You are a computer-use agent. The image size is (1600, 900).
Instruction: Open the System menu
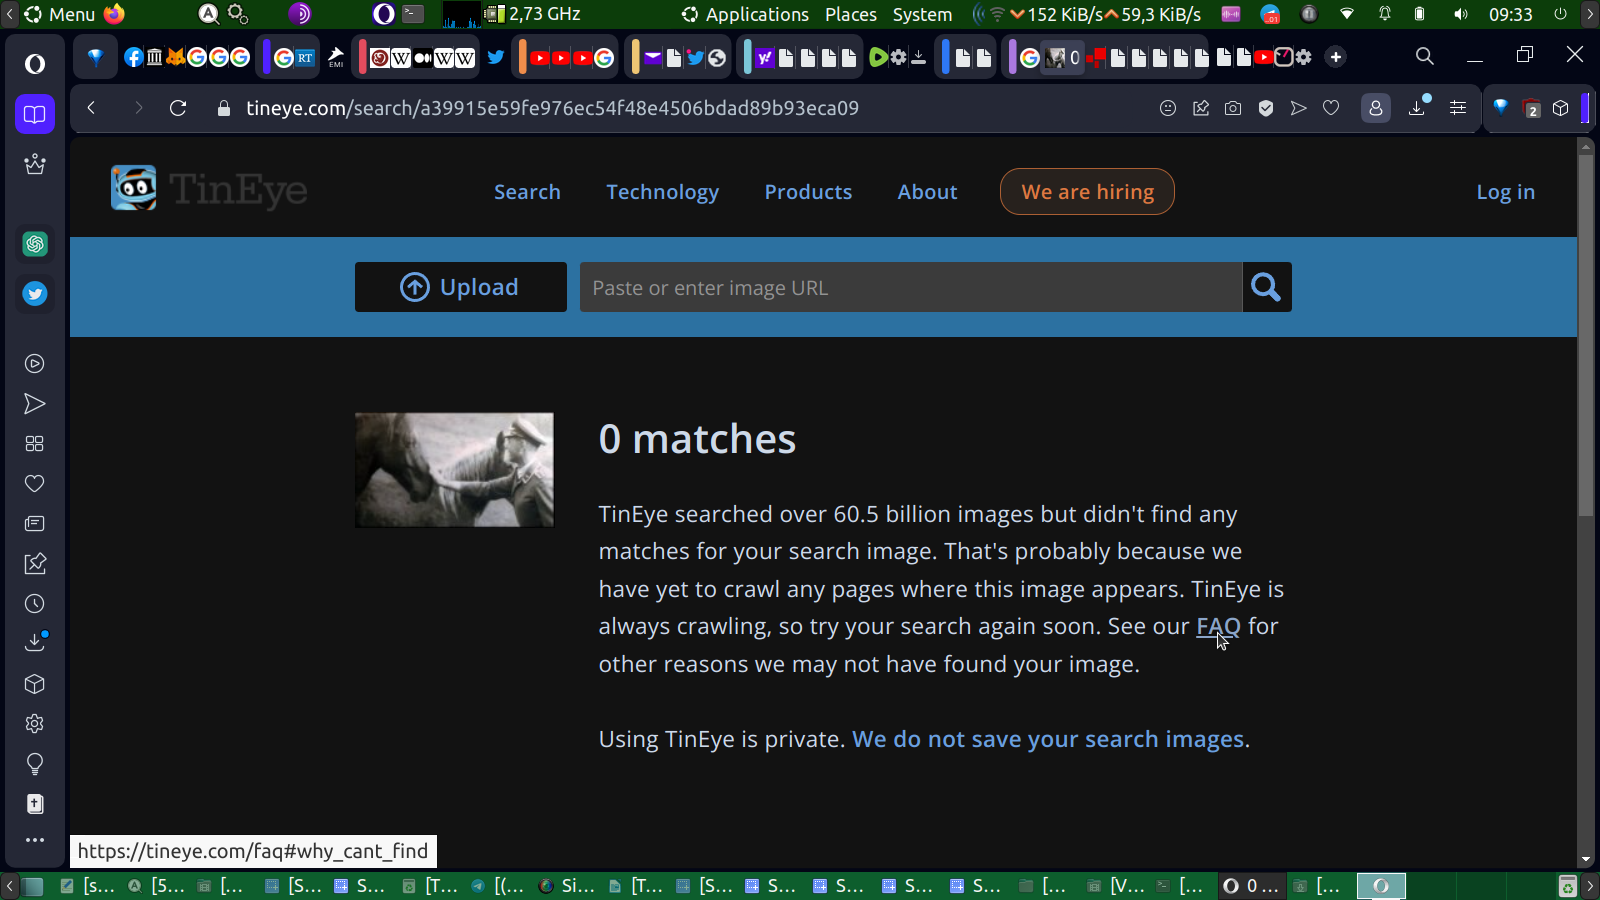(x=922, y=14)
